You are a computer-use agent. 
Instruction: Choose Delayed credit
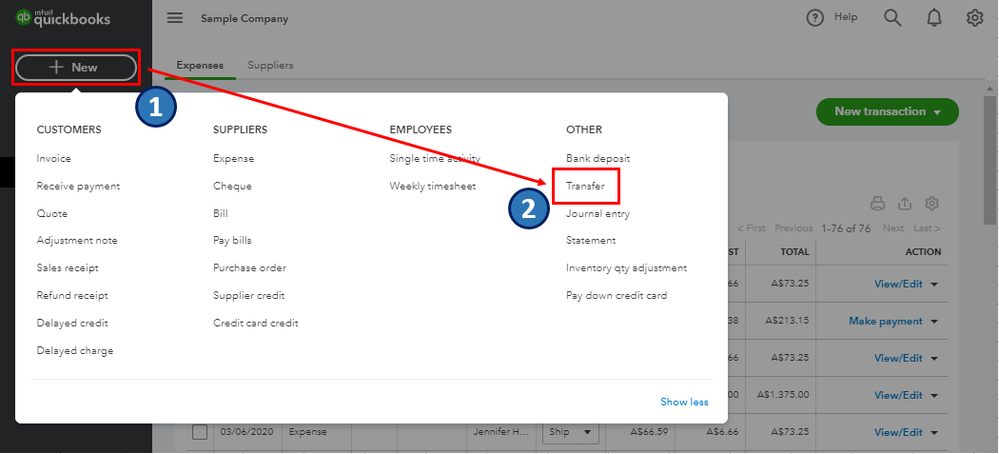click(x=72, y=323)
